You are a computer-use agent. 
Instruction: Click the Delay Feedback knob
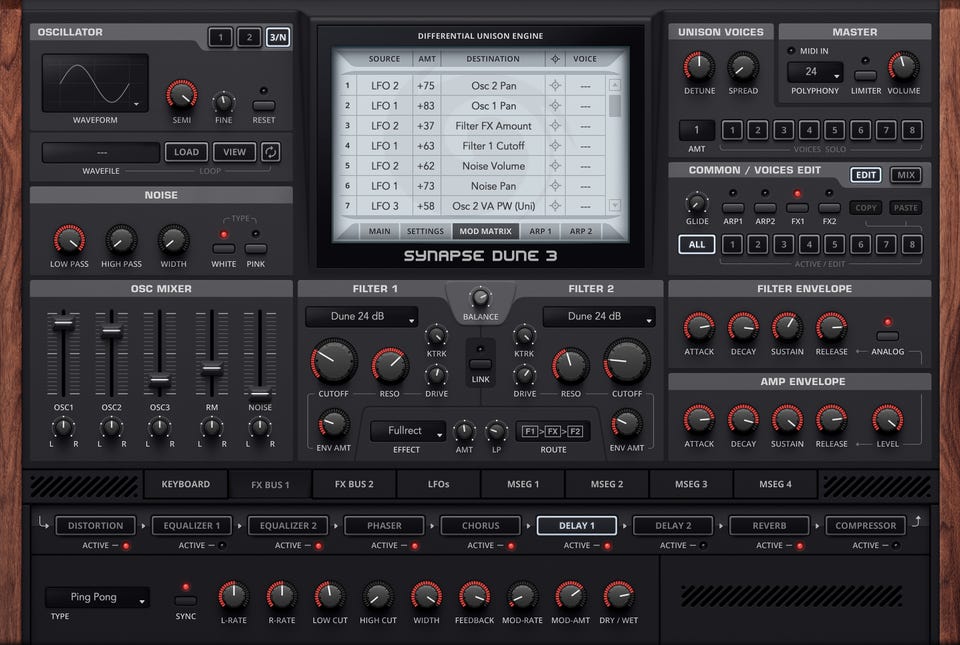(x=474, y=595)
